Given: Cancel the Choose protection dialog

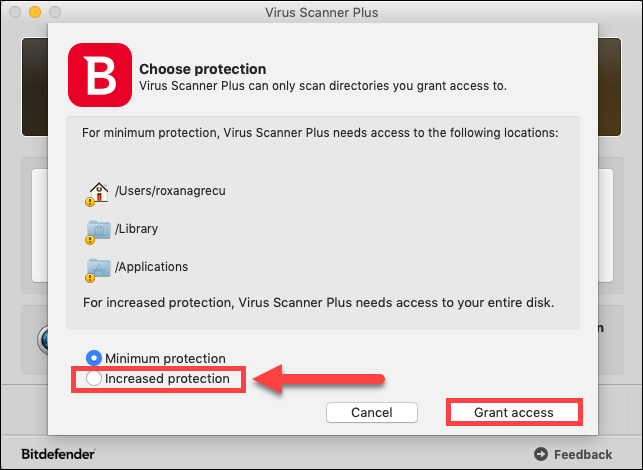Looking at the screenshot, I should [372, 412].
